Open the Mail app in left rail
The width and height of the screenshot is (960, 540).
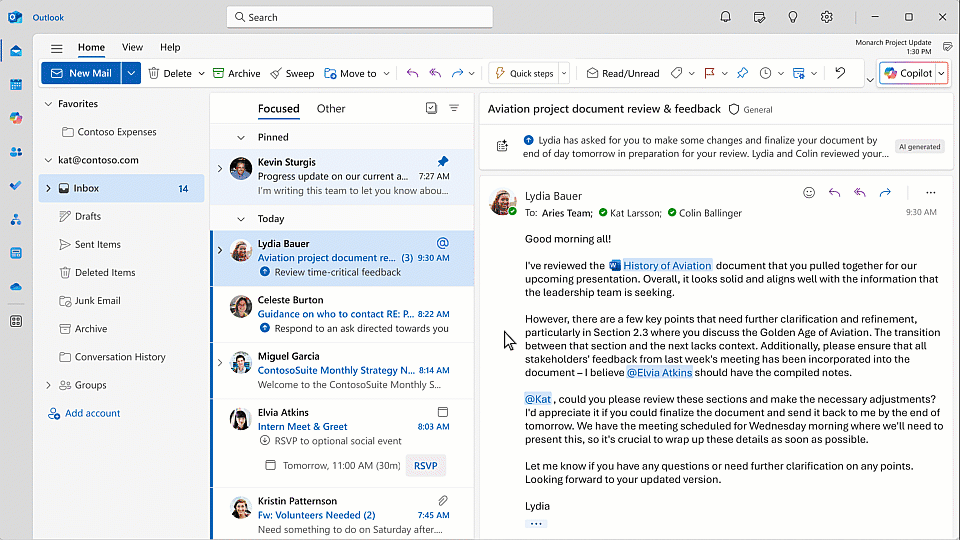click(x=16, y=51)
